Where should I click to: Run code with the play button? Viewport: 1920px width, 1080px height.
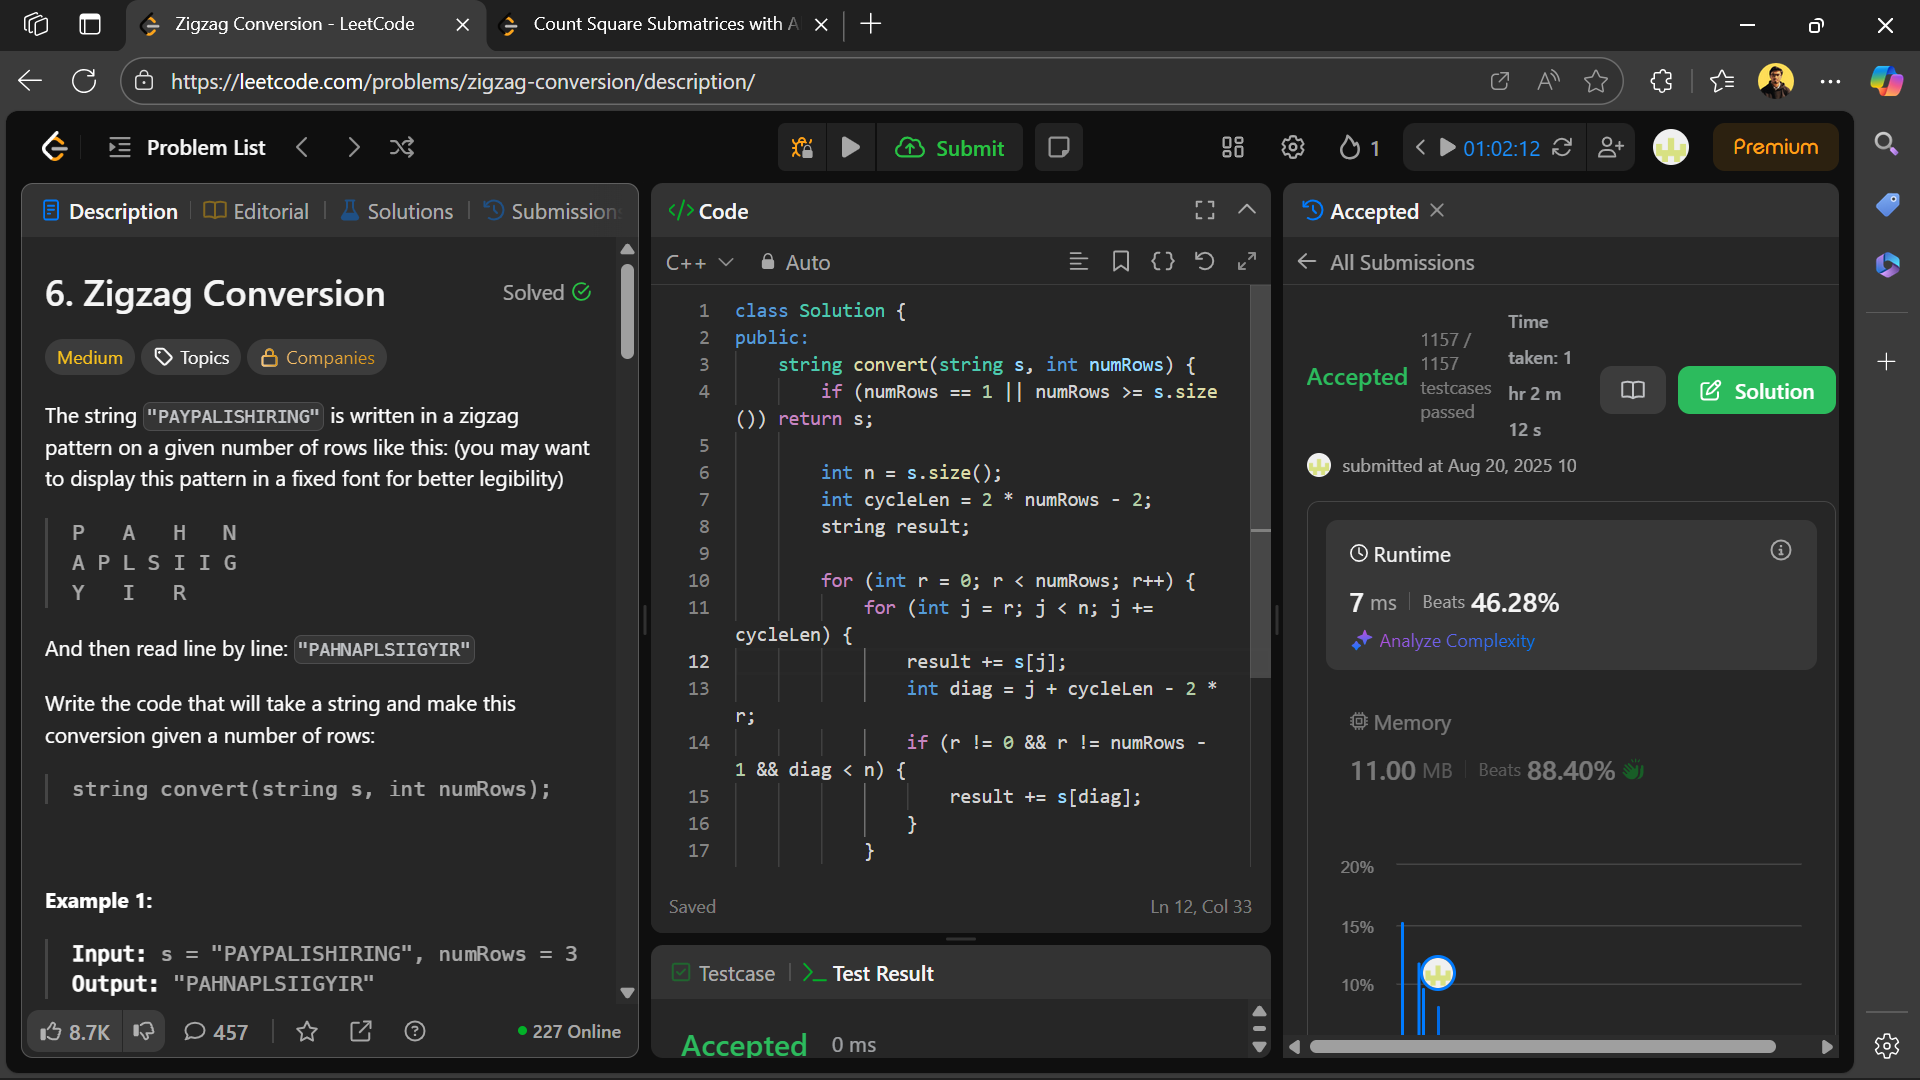pyautogui.click(x=851, y=148)
